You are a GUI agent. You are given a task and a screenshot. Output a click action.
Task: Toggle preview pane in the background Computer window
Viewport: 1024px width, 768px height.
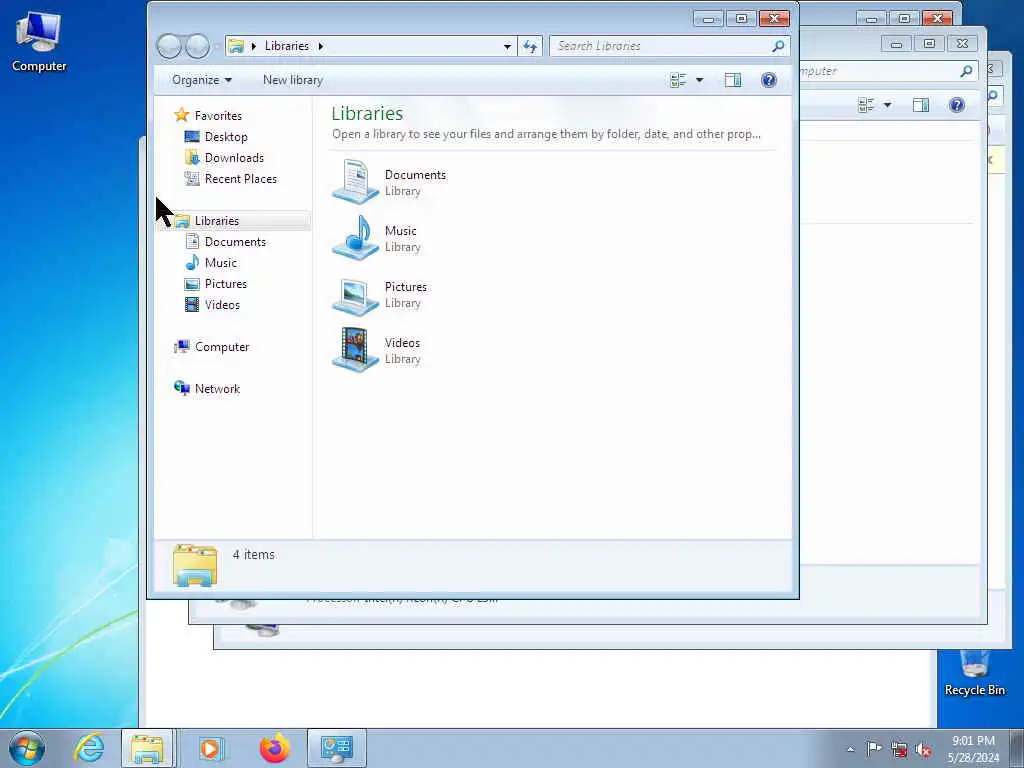tap(921, 104)
